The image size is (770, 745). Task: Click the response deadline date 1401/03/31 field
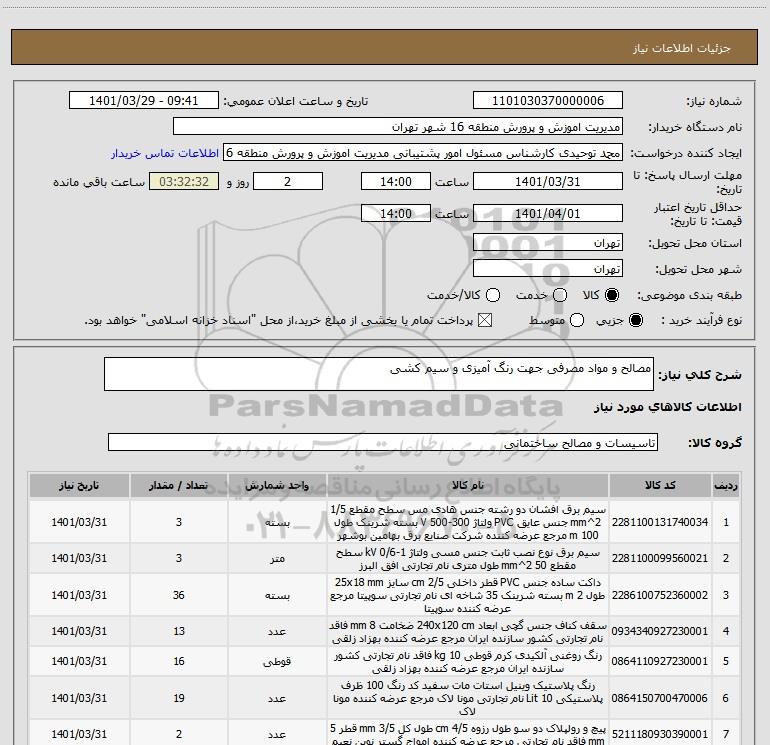[x=548, y=182]
